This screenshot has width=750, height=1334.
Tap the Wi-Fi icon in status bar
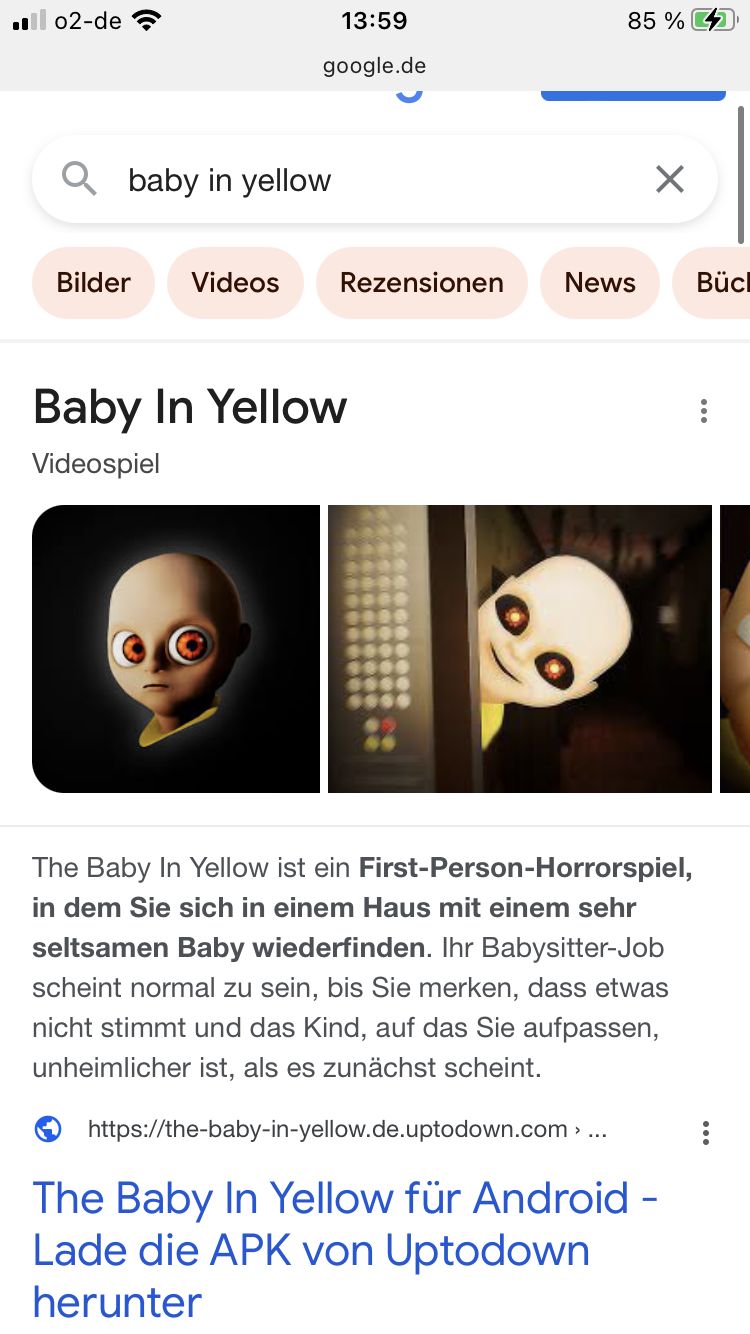click(x=147, y=20)
